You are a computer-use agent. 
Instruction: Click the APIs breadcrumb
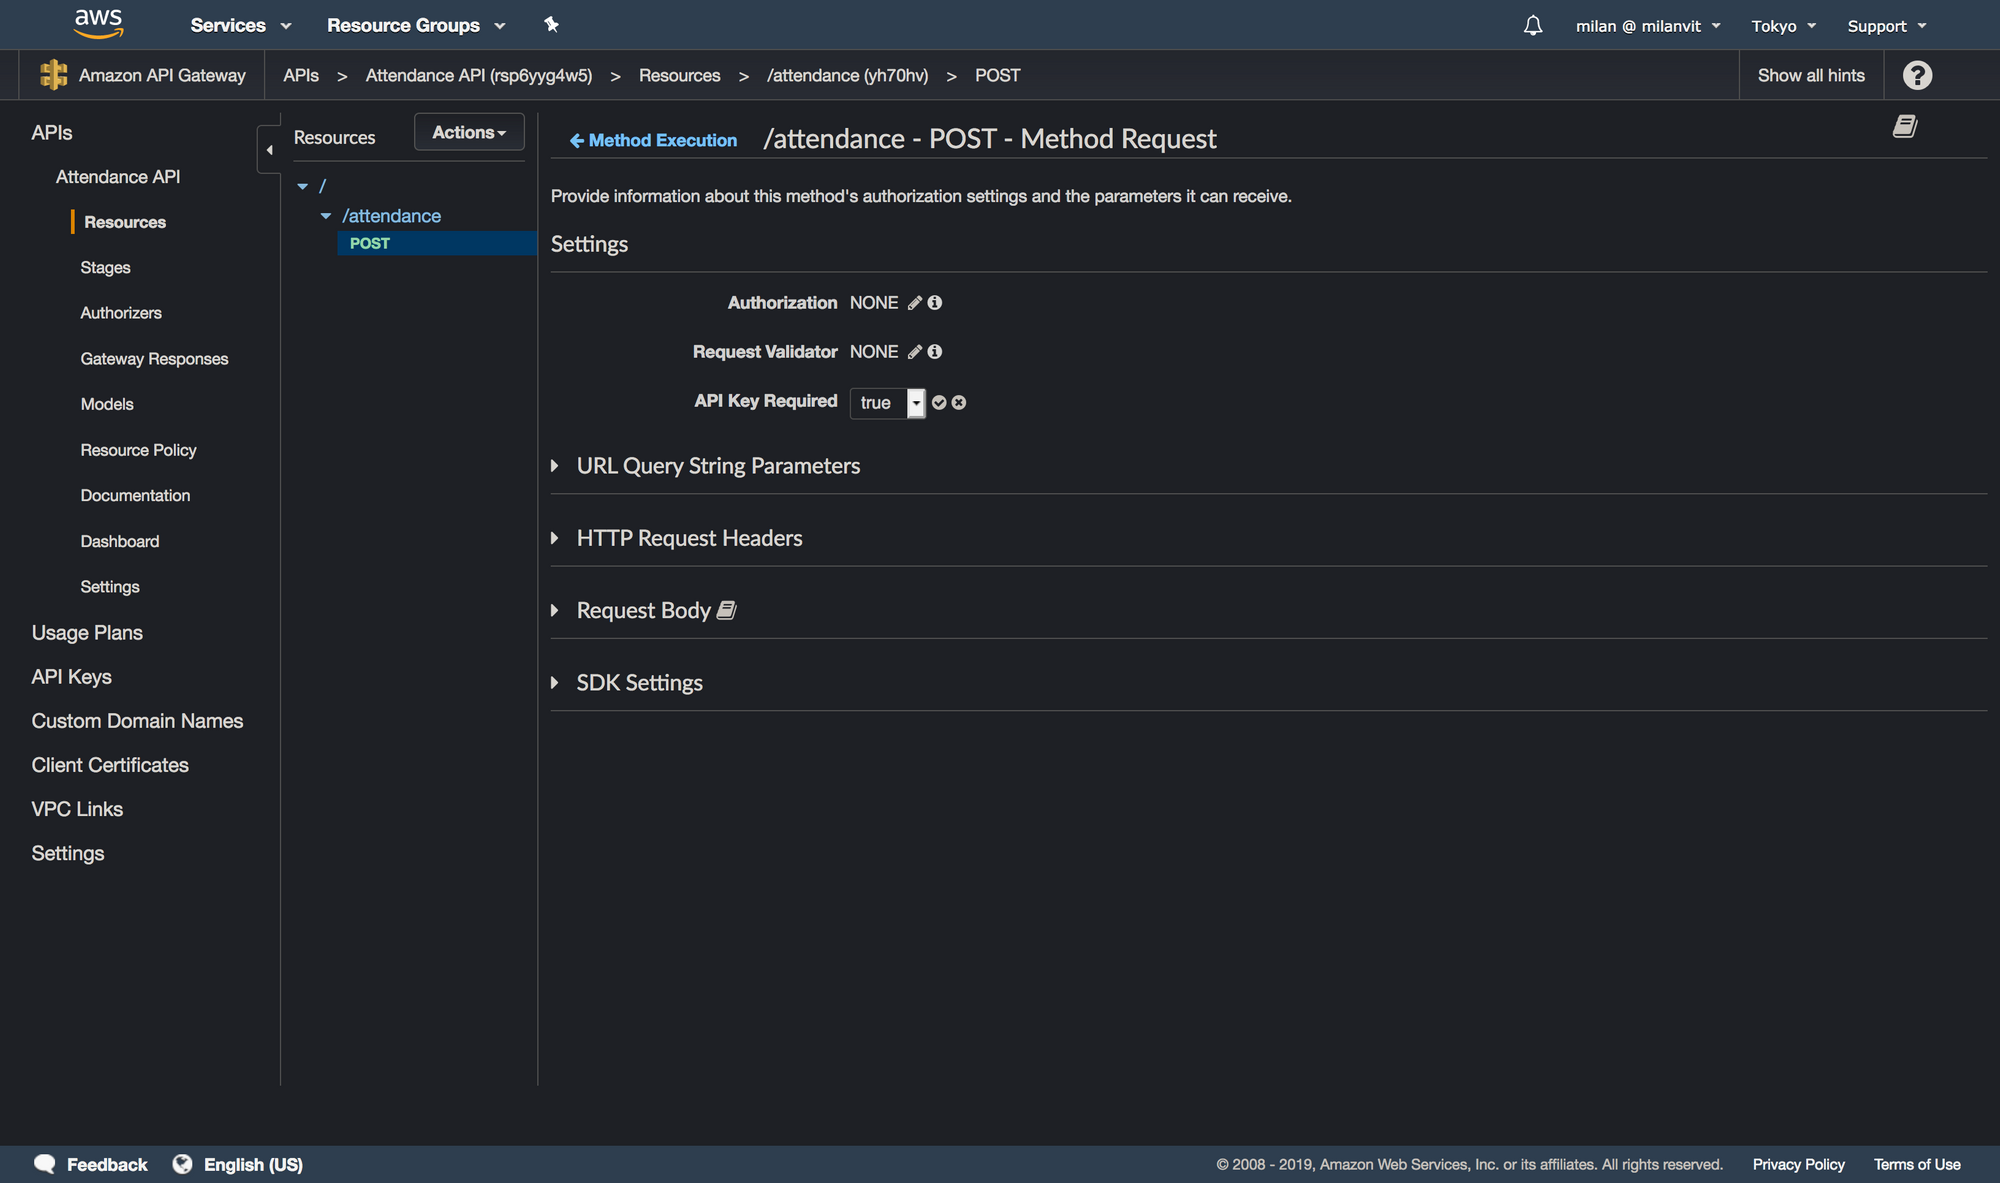pyautogui.click(x=301, y=75)
